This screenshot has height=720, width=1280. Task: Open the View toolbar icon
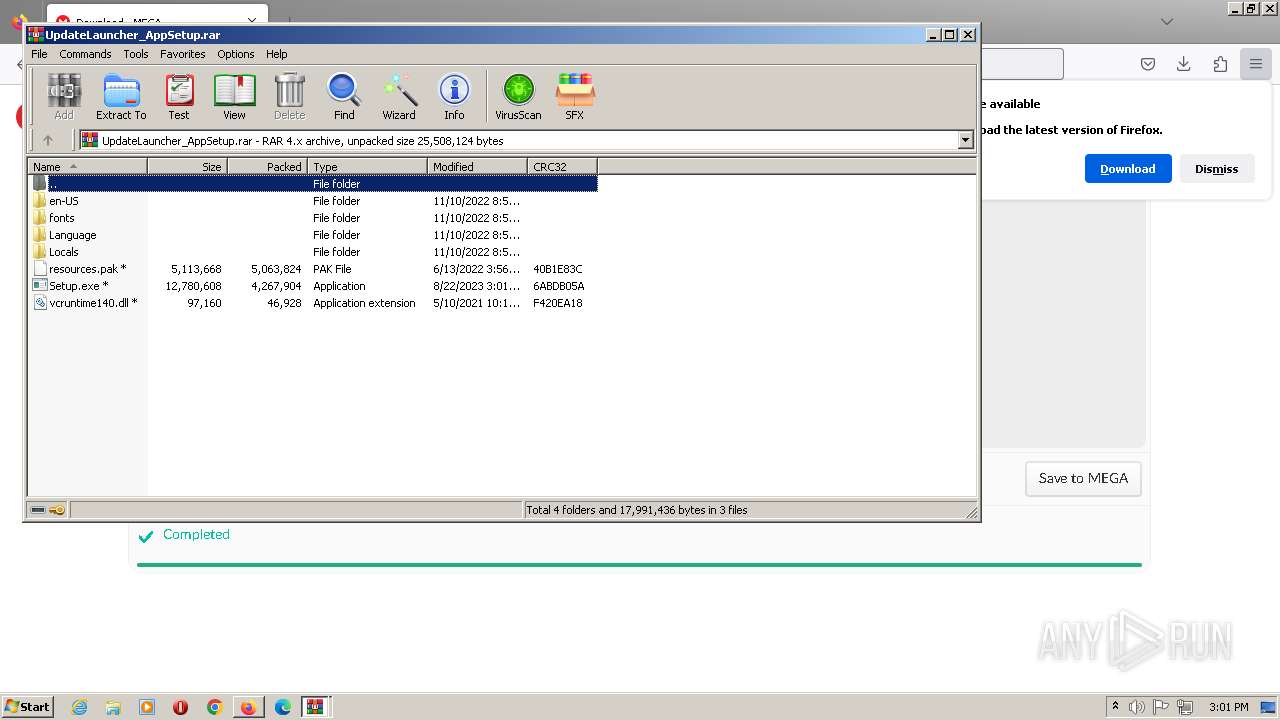click(x=234, y=97)
